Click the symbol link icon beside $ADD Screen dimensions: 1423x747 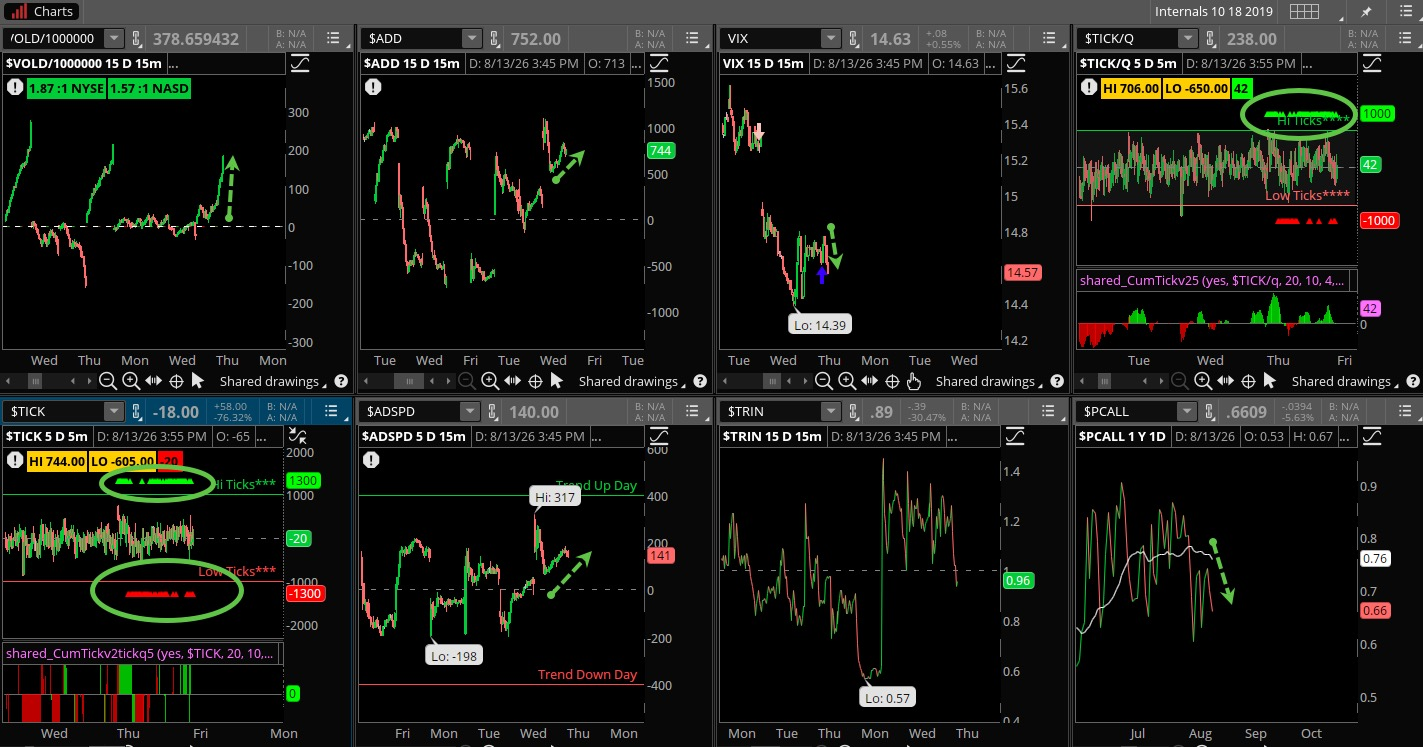tap(496, 39)
